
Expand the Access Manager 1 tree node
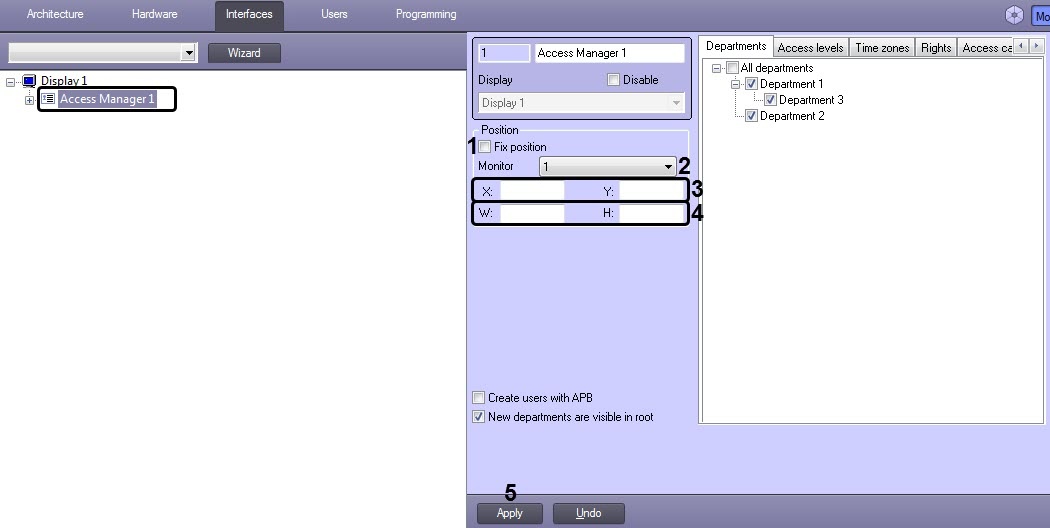click(x=29, y=101)
